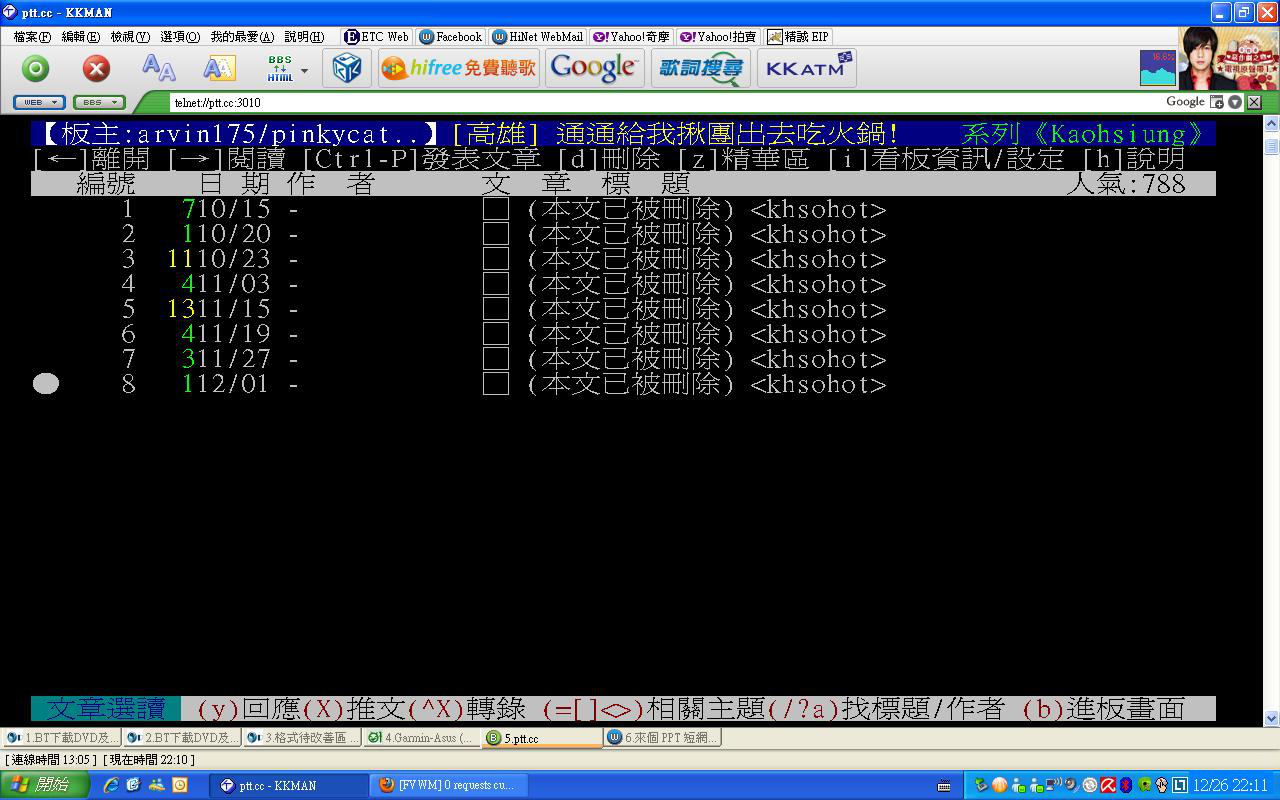Viewport: 1280px width, 800px height.
Task: Click the system clock showing 22:11
Action: point(1230,785)
